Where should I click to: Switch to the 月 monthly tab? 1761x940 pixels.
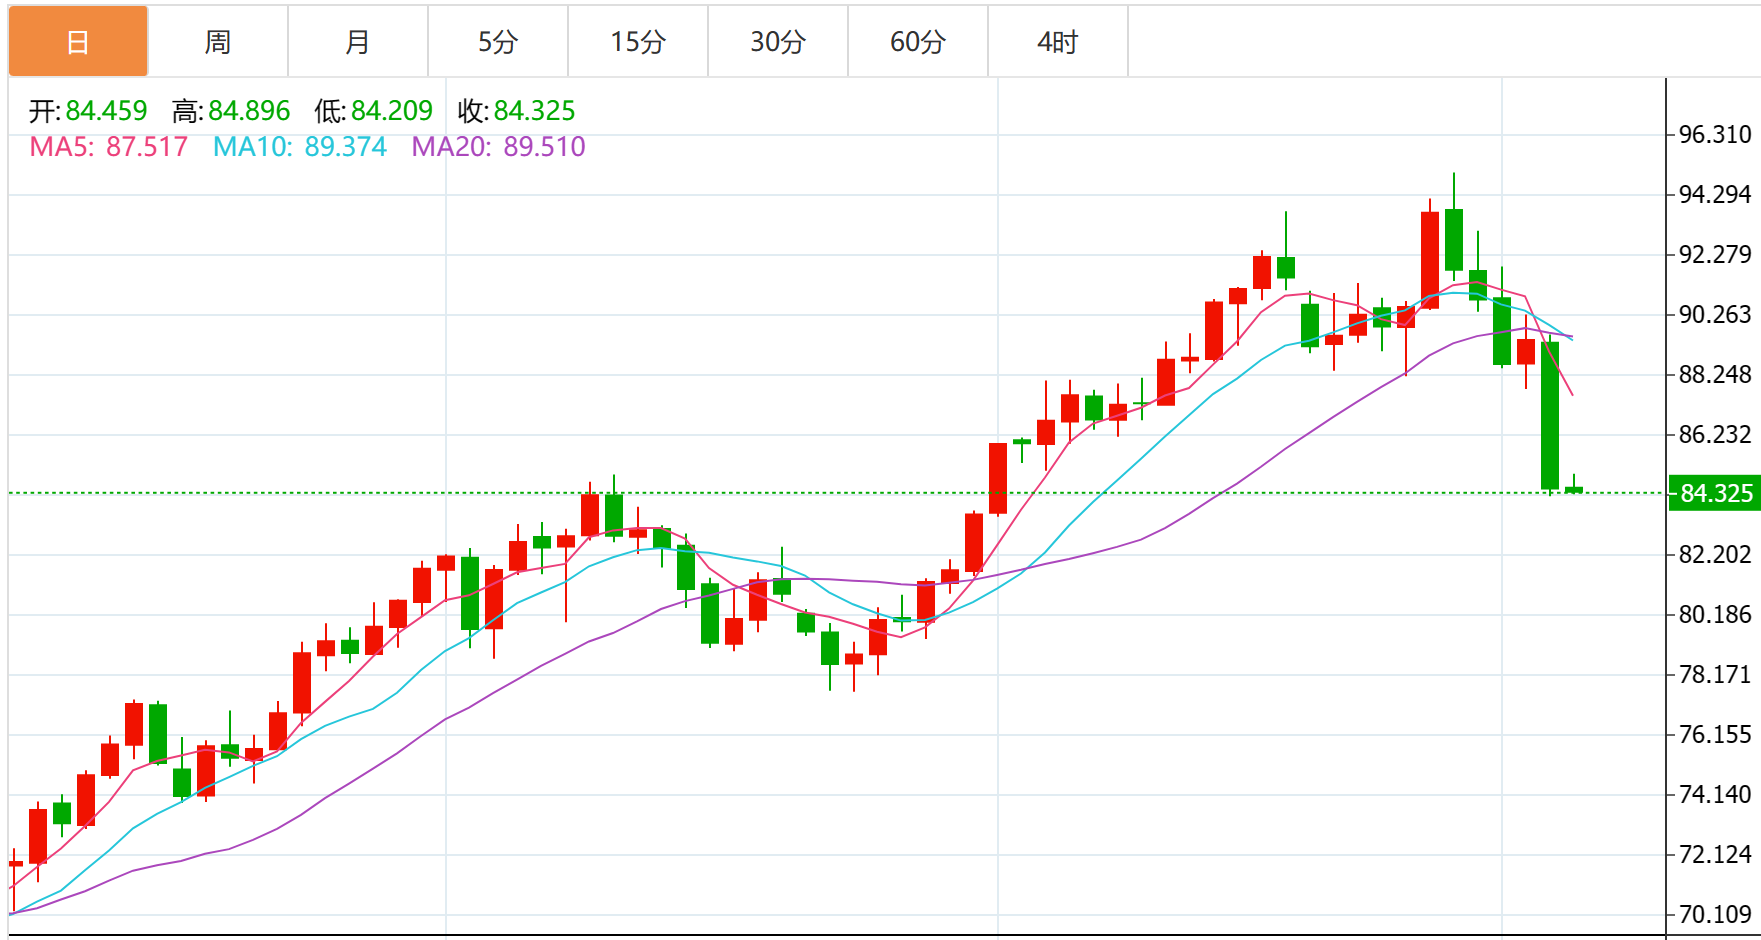pos(358,42)
